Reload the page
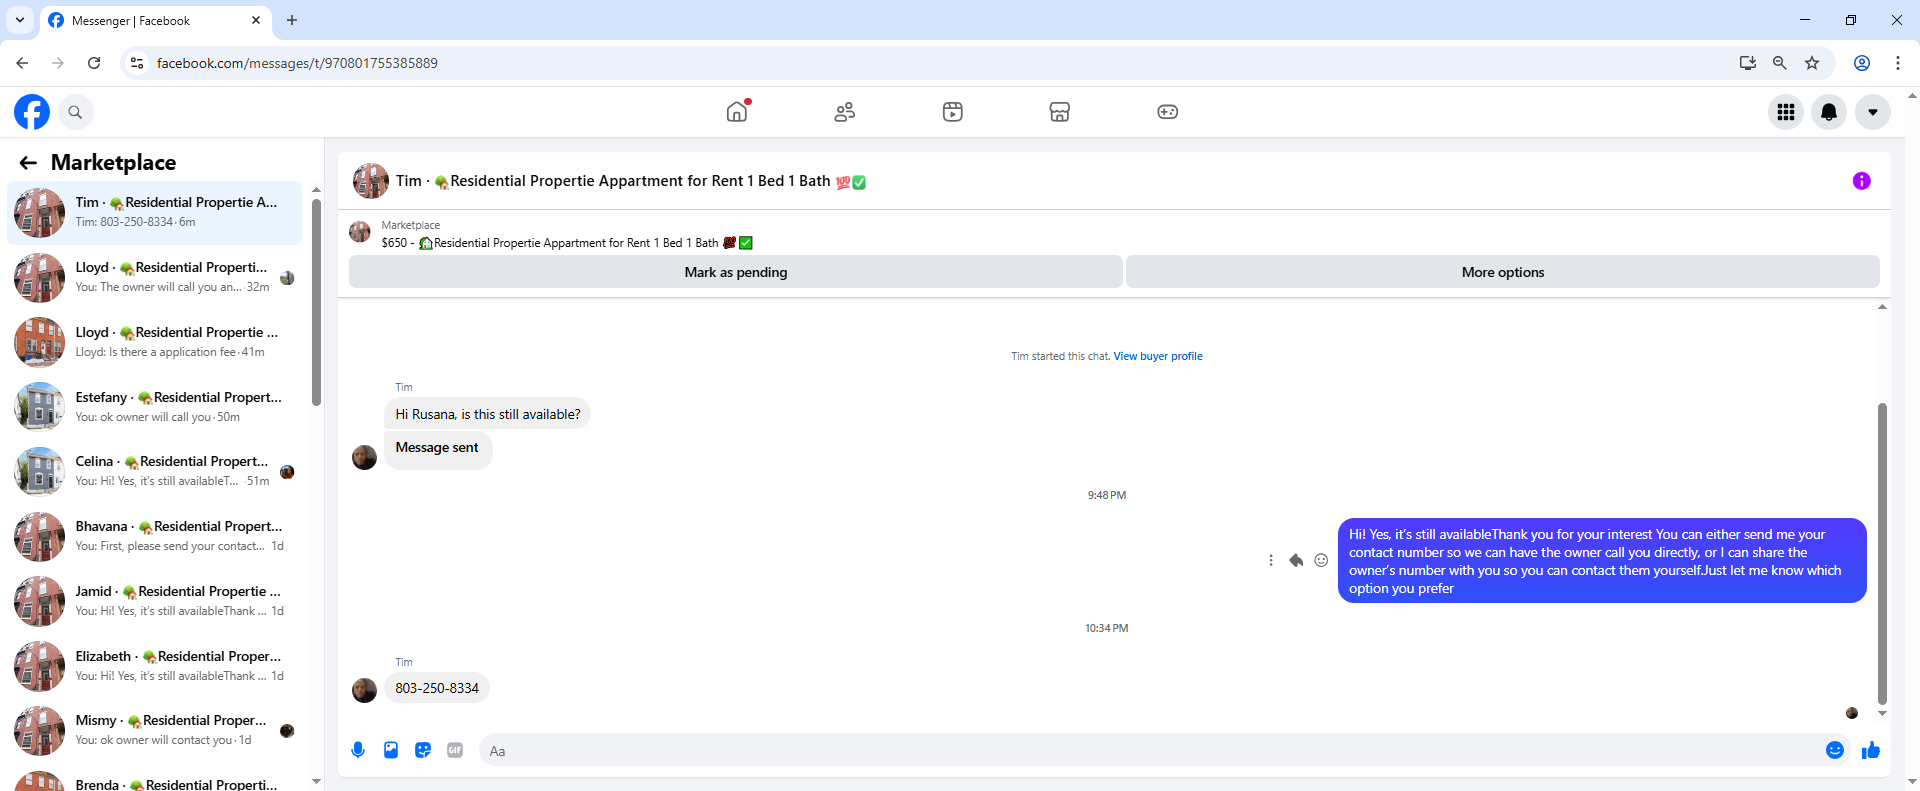 tap(94, 63)
